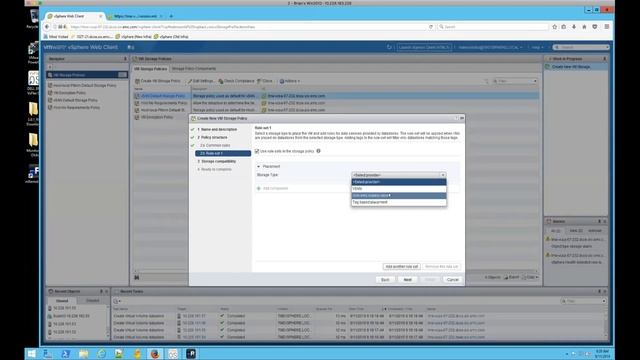Go to wizard step 2 Policy structure
The image size is (640, 360).
212,138
